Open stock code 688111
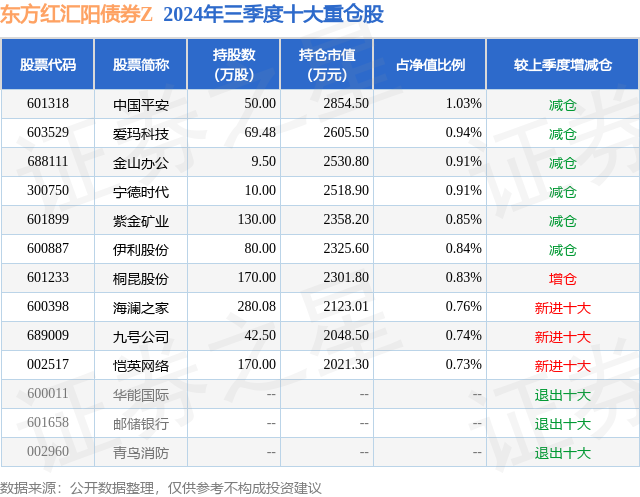 tap(48, 162)
